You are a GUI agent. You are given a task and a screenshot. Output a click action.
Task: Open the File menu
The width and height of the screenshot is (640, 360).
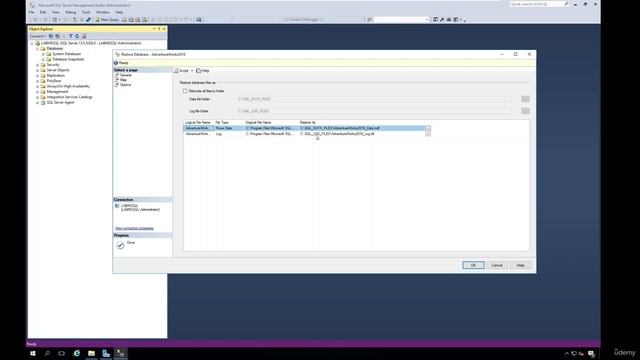31,12
